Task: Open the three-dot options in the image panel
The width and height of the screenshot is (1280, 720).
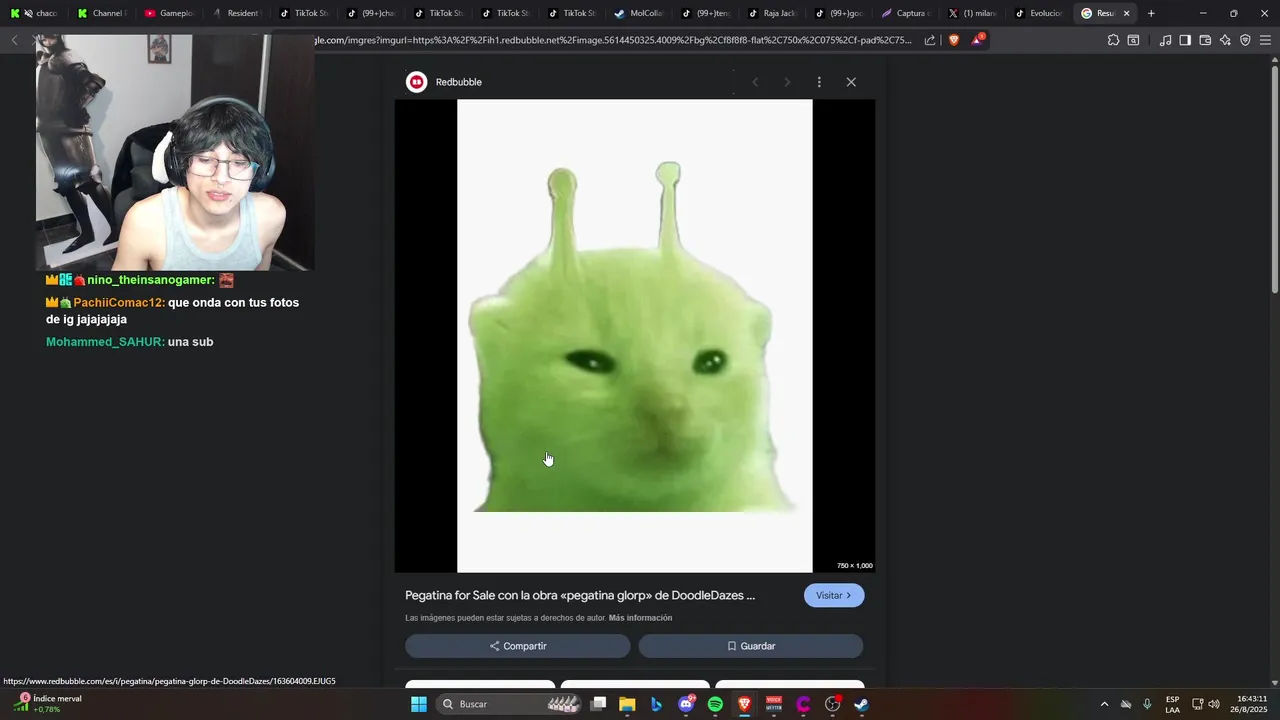Action: coord(819,82)
